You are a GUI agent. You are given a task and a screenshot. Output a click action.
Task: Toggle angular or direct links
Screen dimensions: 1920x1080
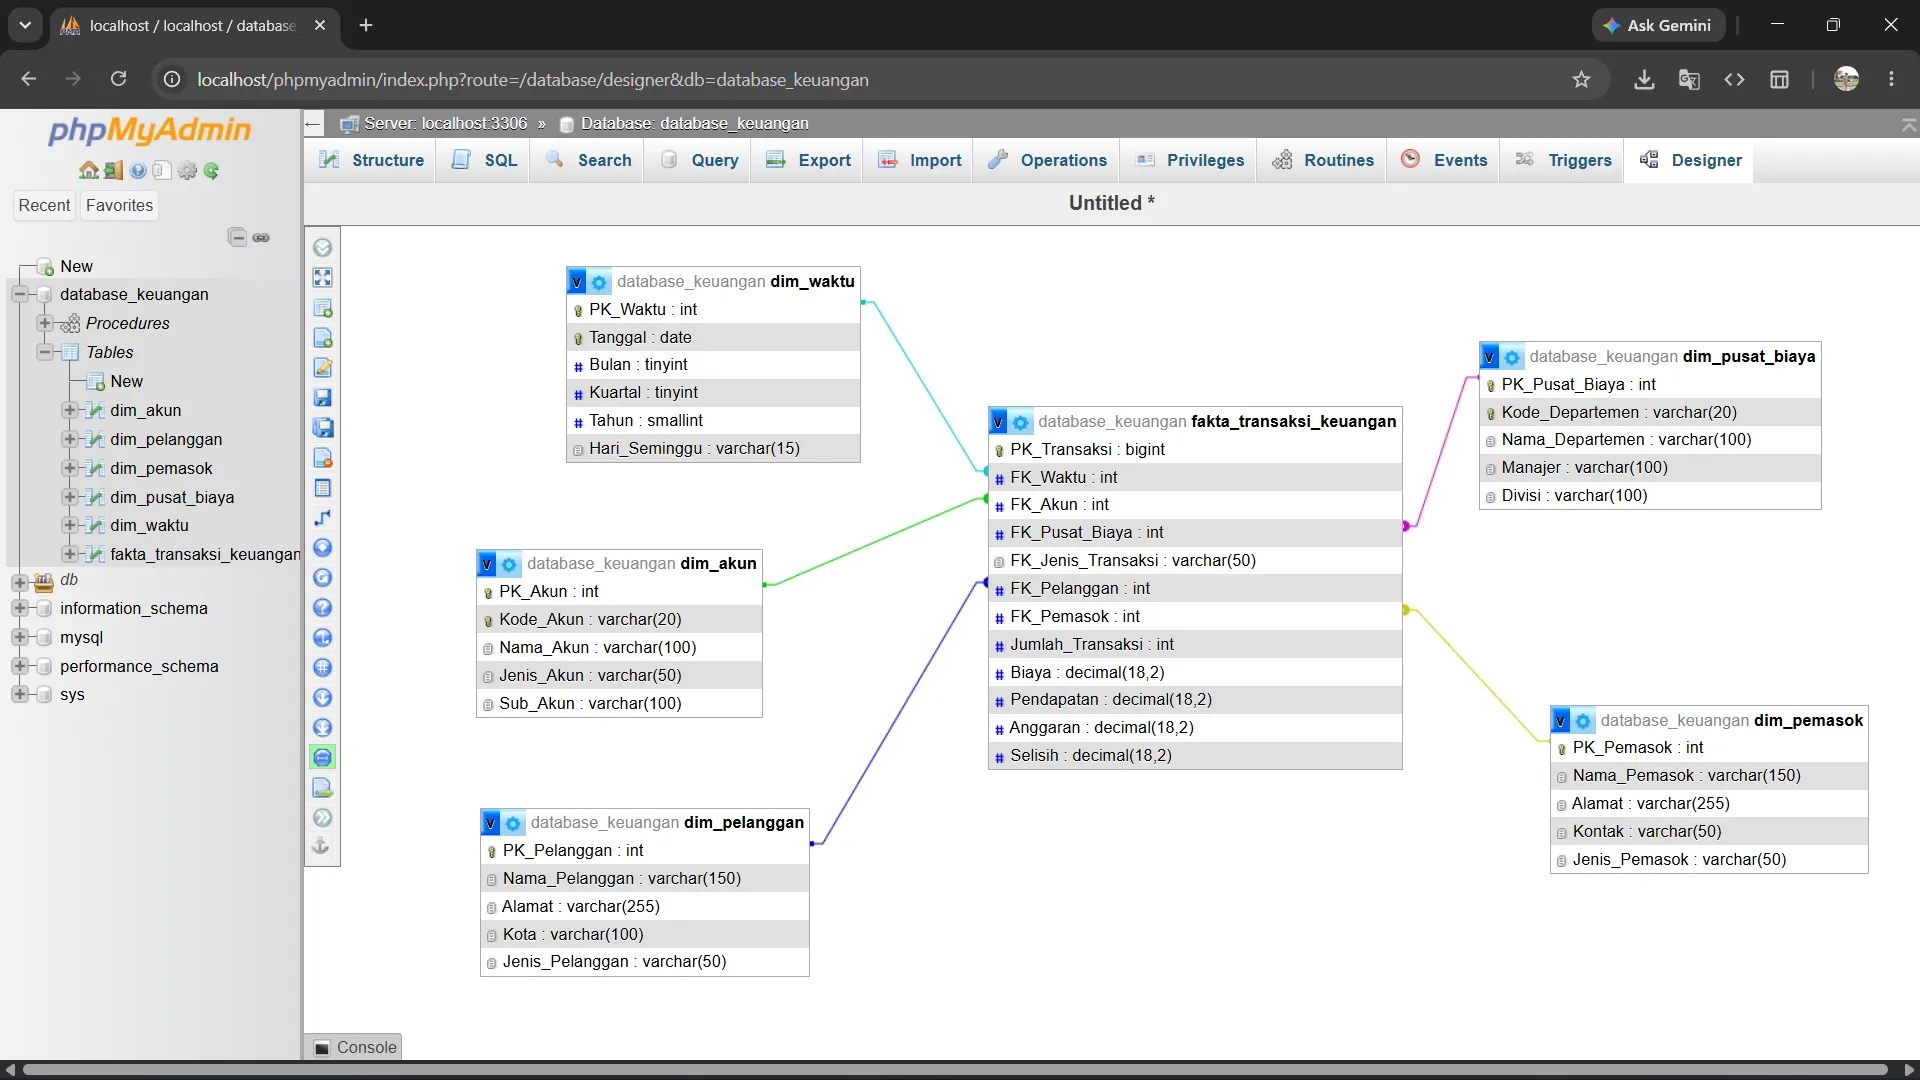click(322, 638)
